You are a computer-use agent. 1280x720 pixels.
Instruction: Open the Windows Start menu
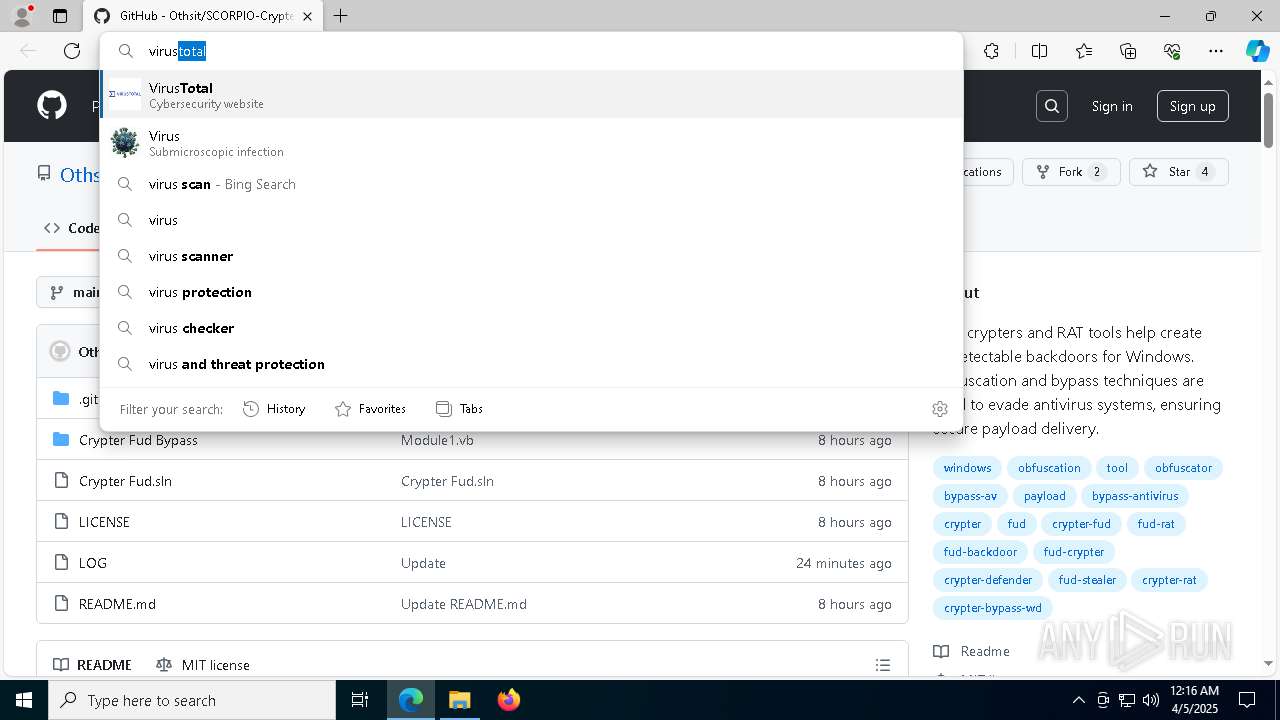coord(24,700)
